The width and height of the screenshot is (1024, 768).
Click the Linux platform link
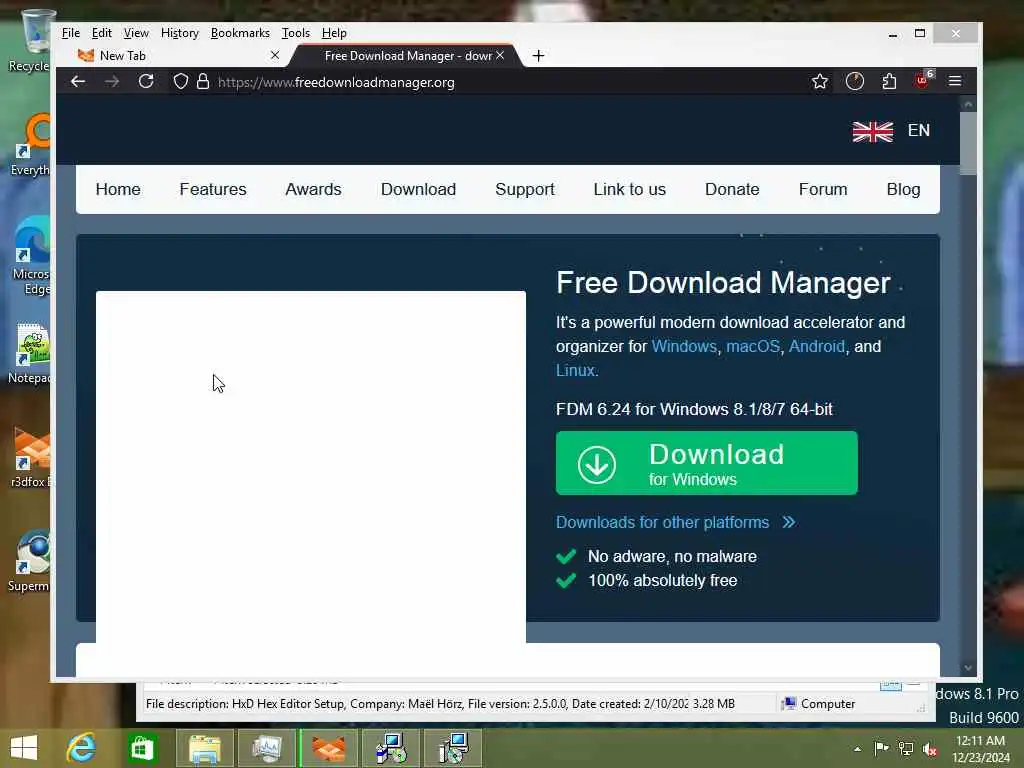point(575,370)
